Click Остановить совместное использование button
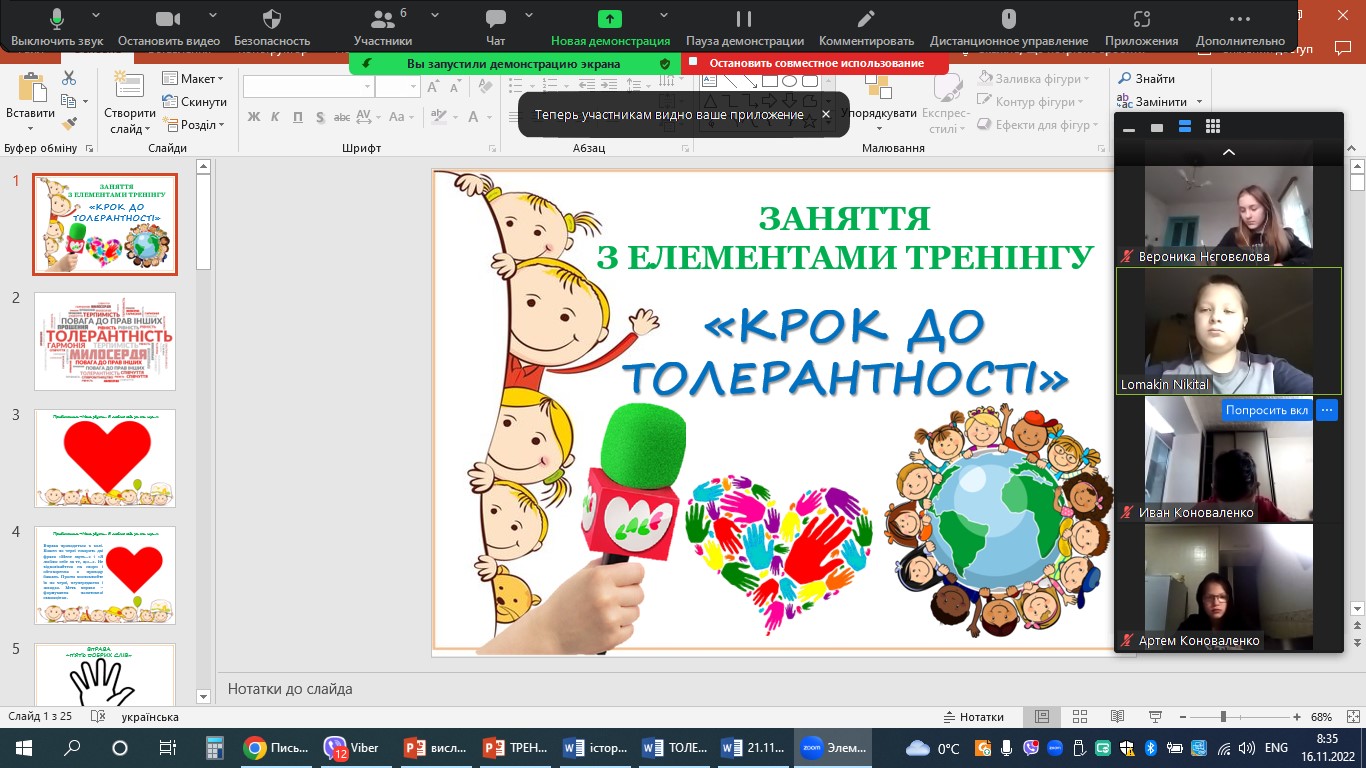The width and height of the screenshot is (1366, 768). coord(815,63)
